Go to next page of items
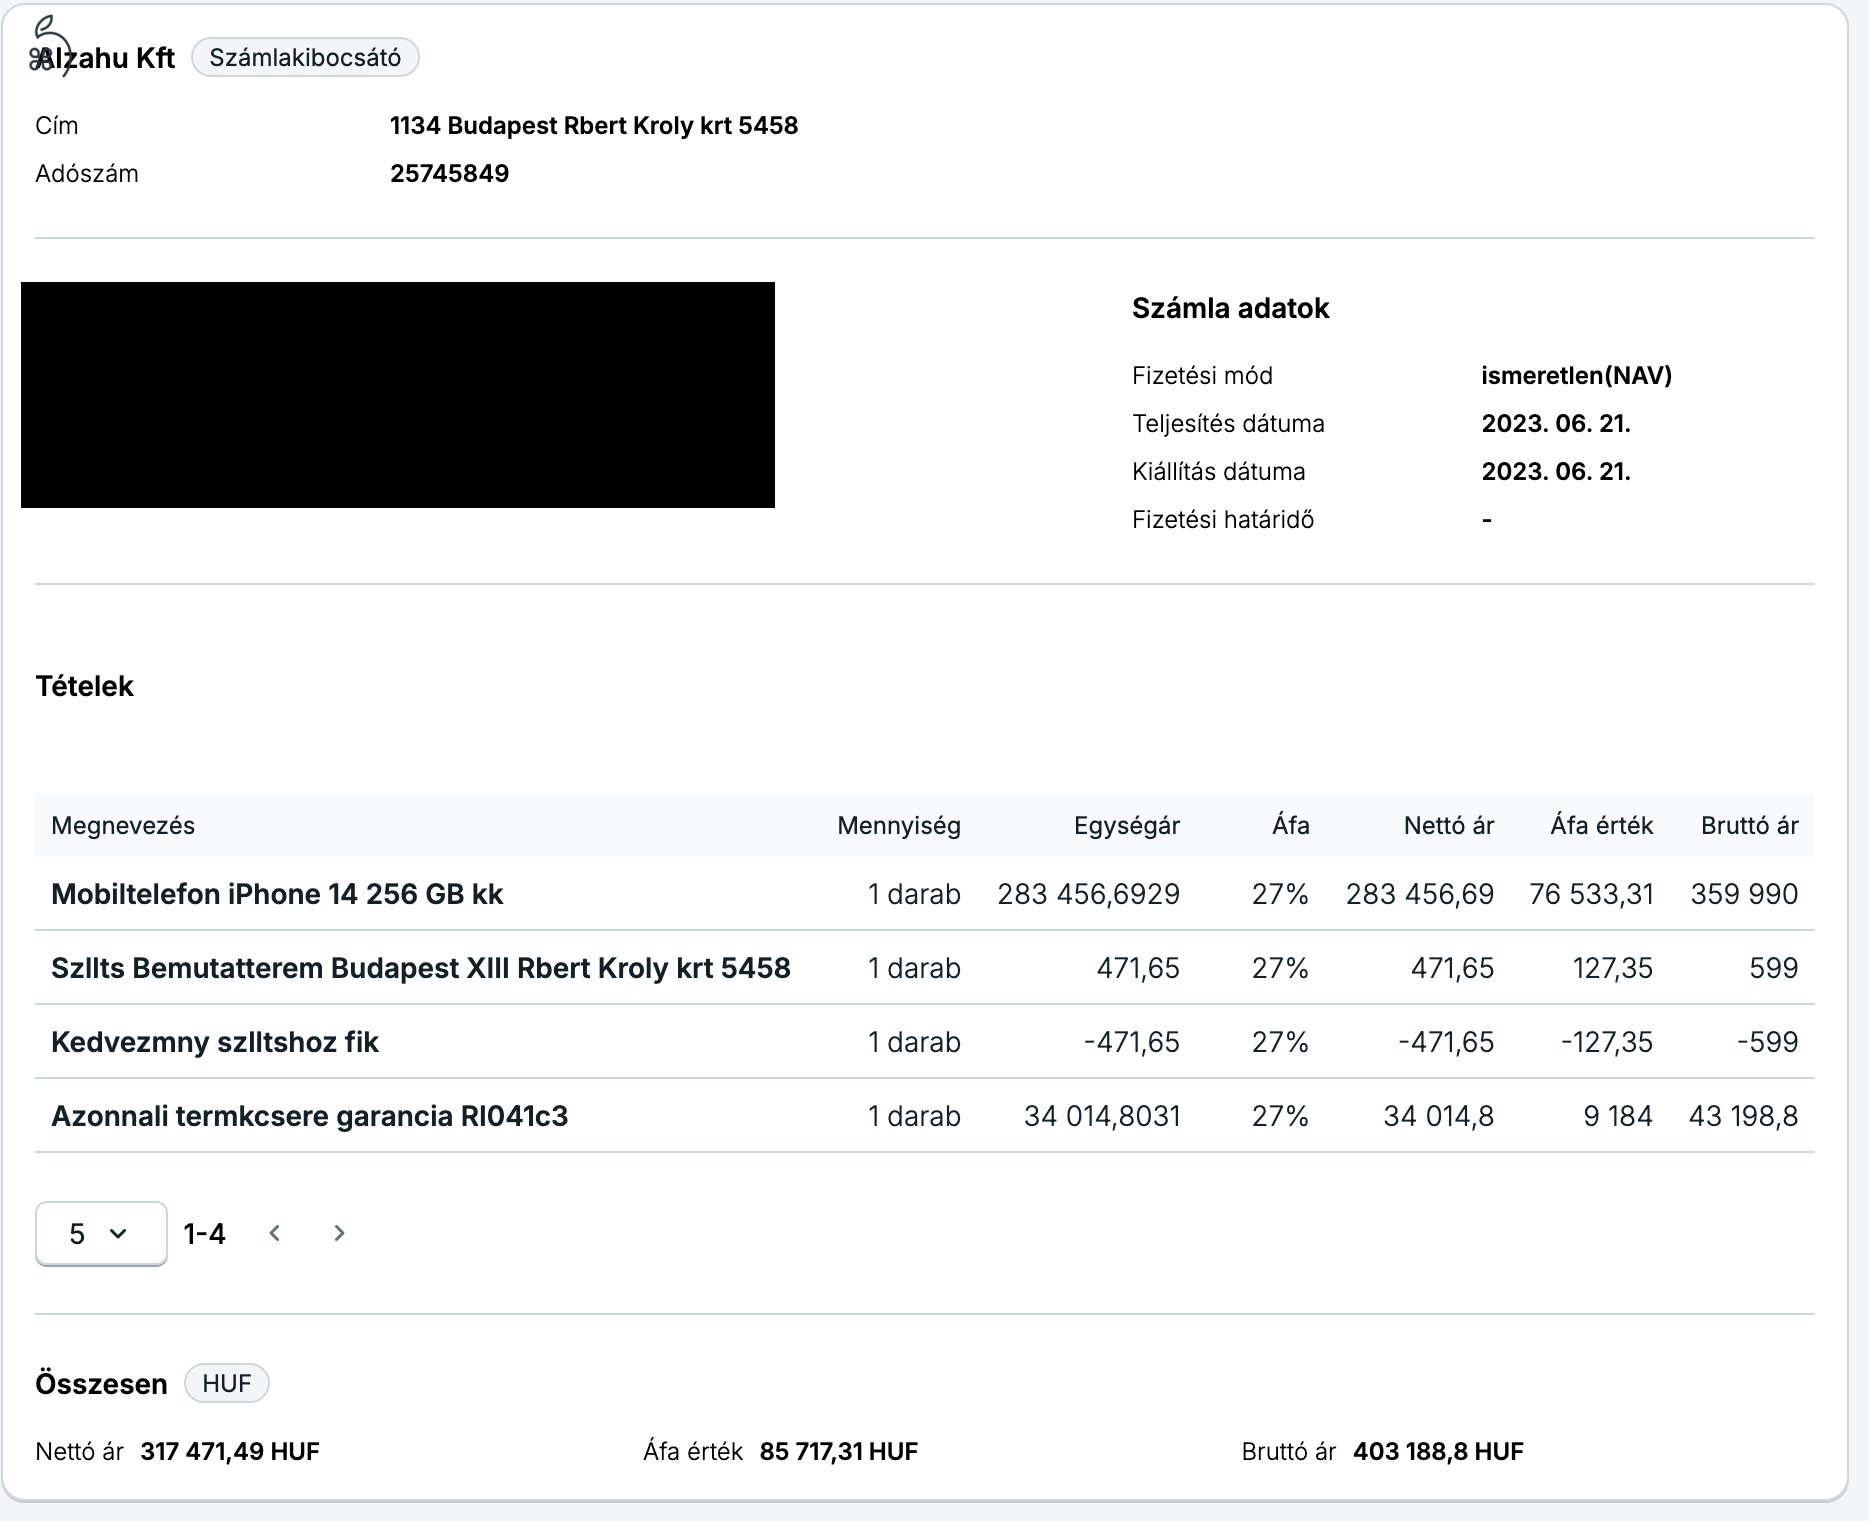 point(339,1233)
